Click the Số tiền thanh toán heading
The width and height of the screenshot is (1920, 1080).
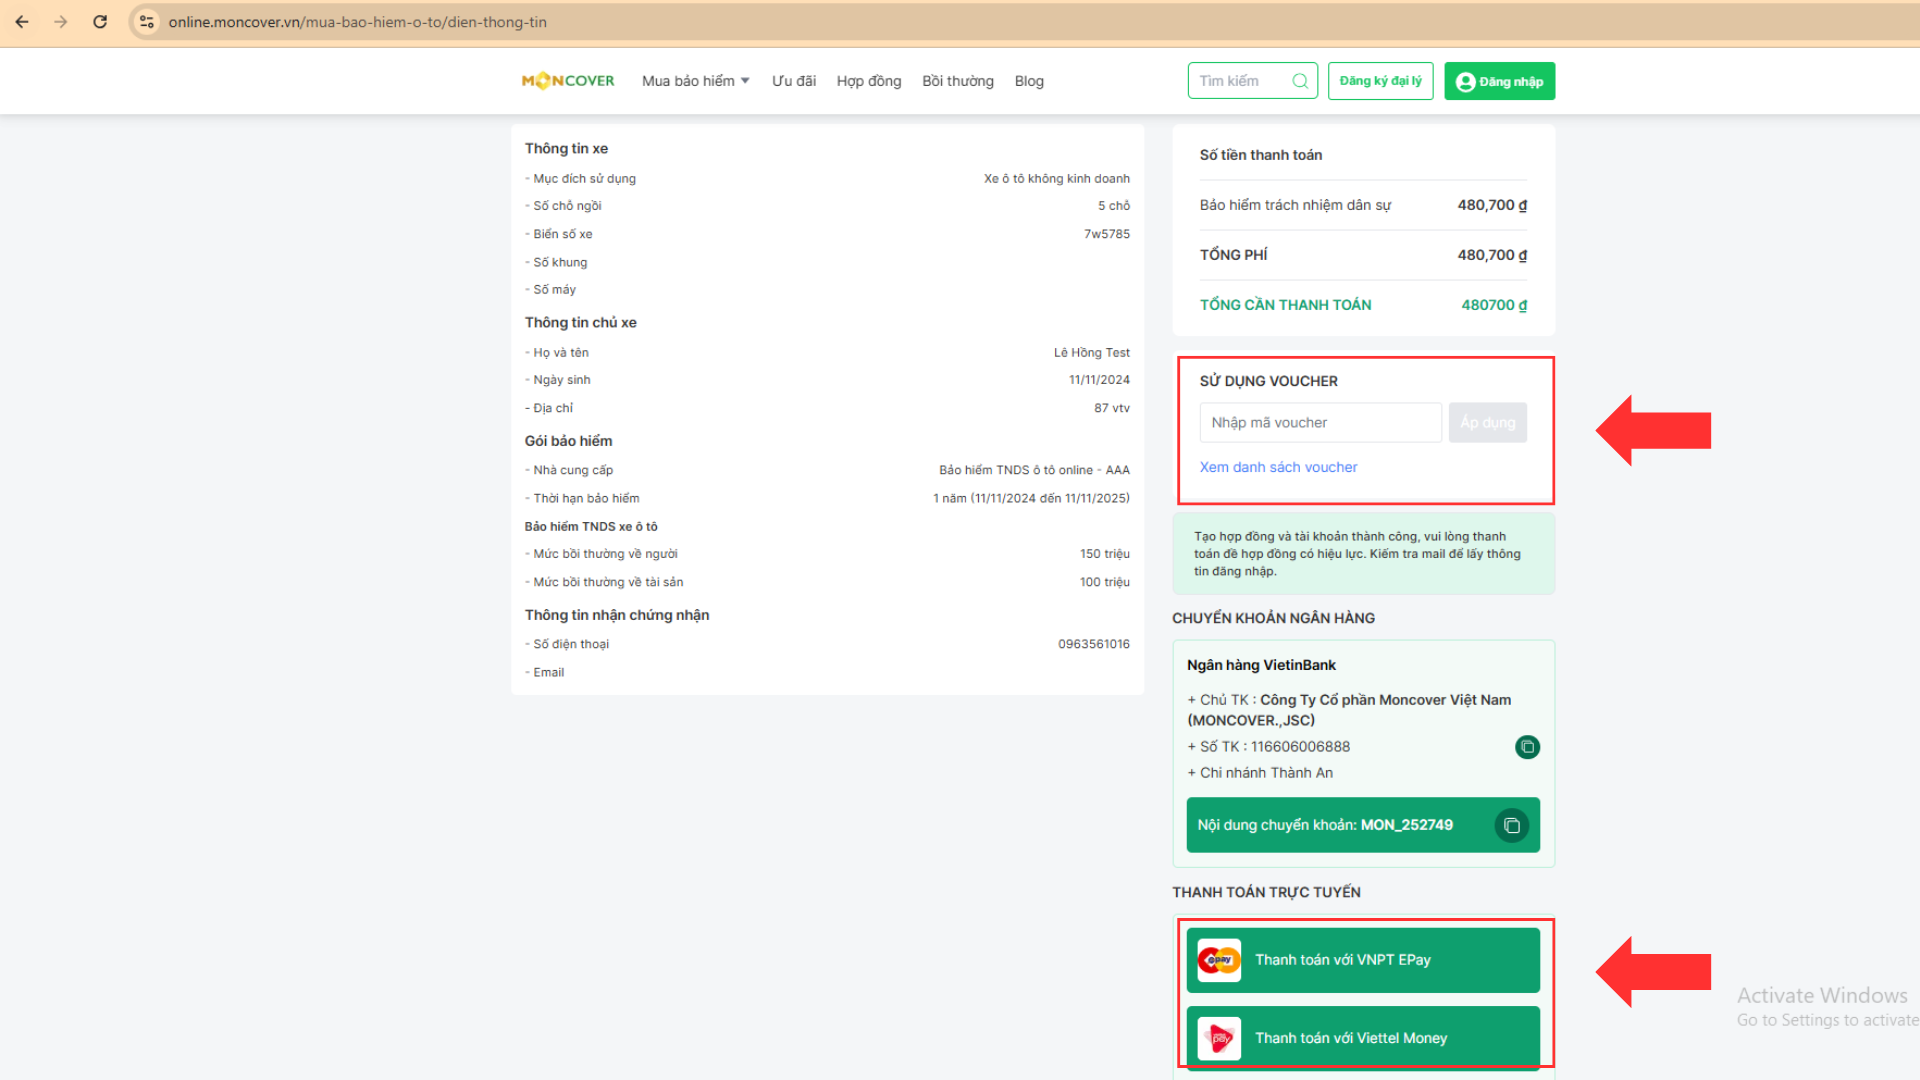pos(1261,155)
